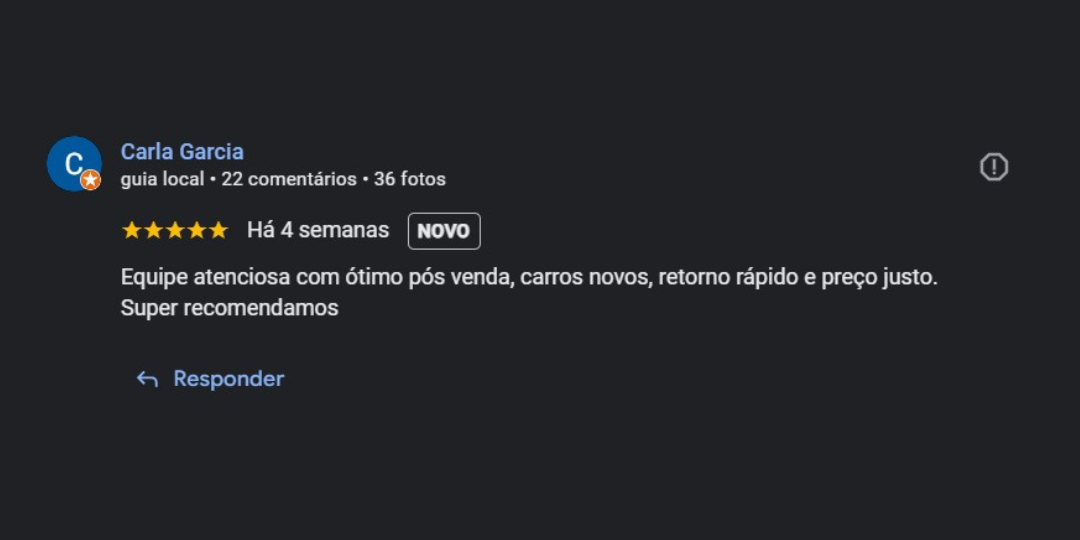
Task: Click the '22 comentários' reviewer stat
Action: 289,180
